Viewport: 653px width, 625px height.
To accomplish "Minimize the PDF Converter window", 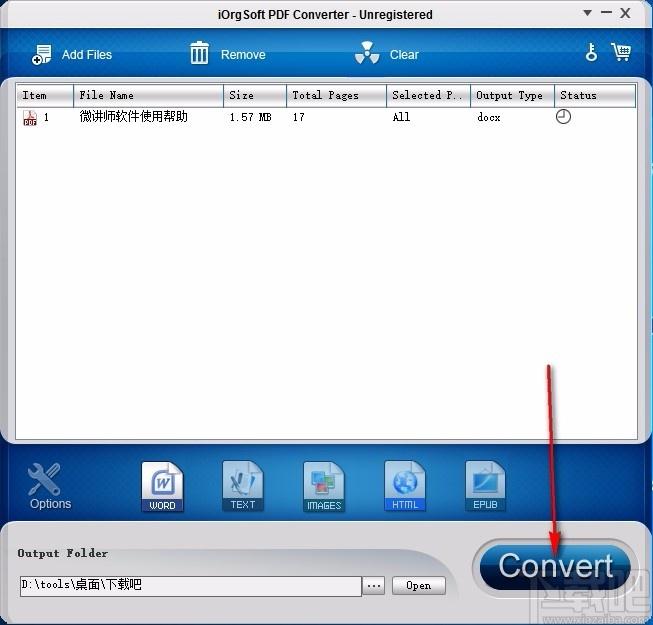I will [606, 12].
